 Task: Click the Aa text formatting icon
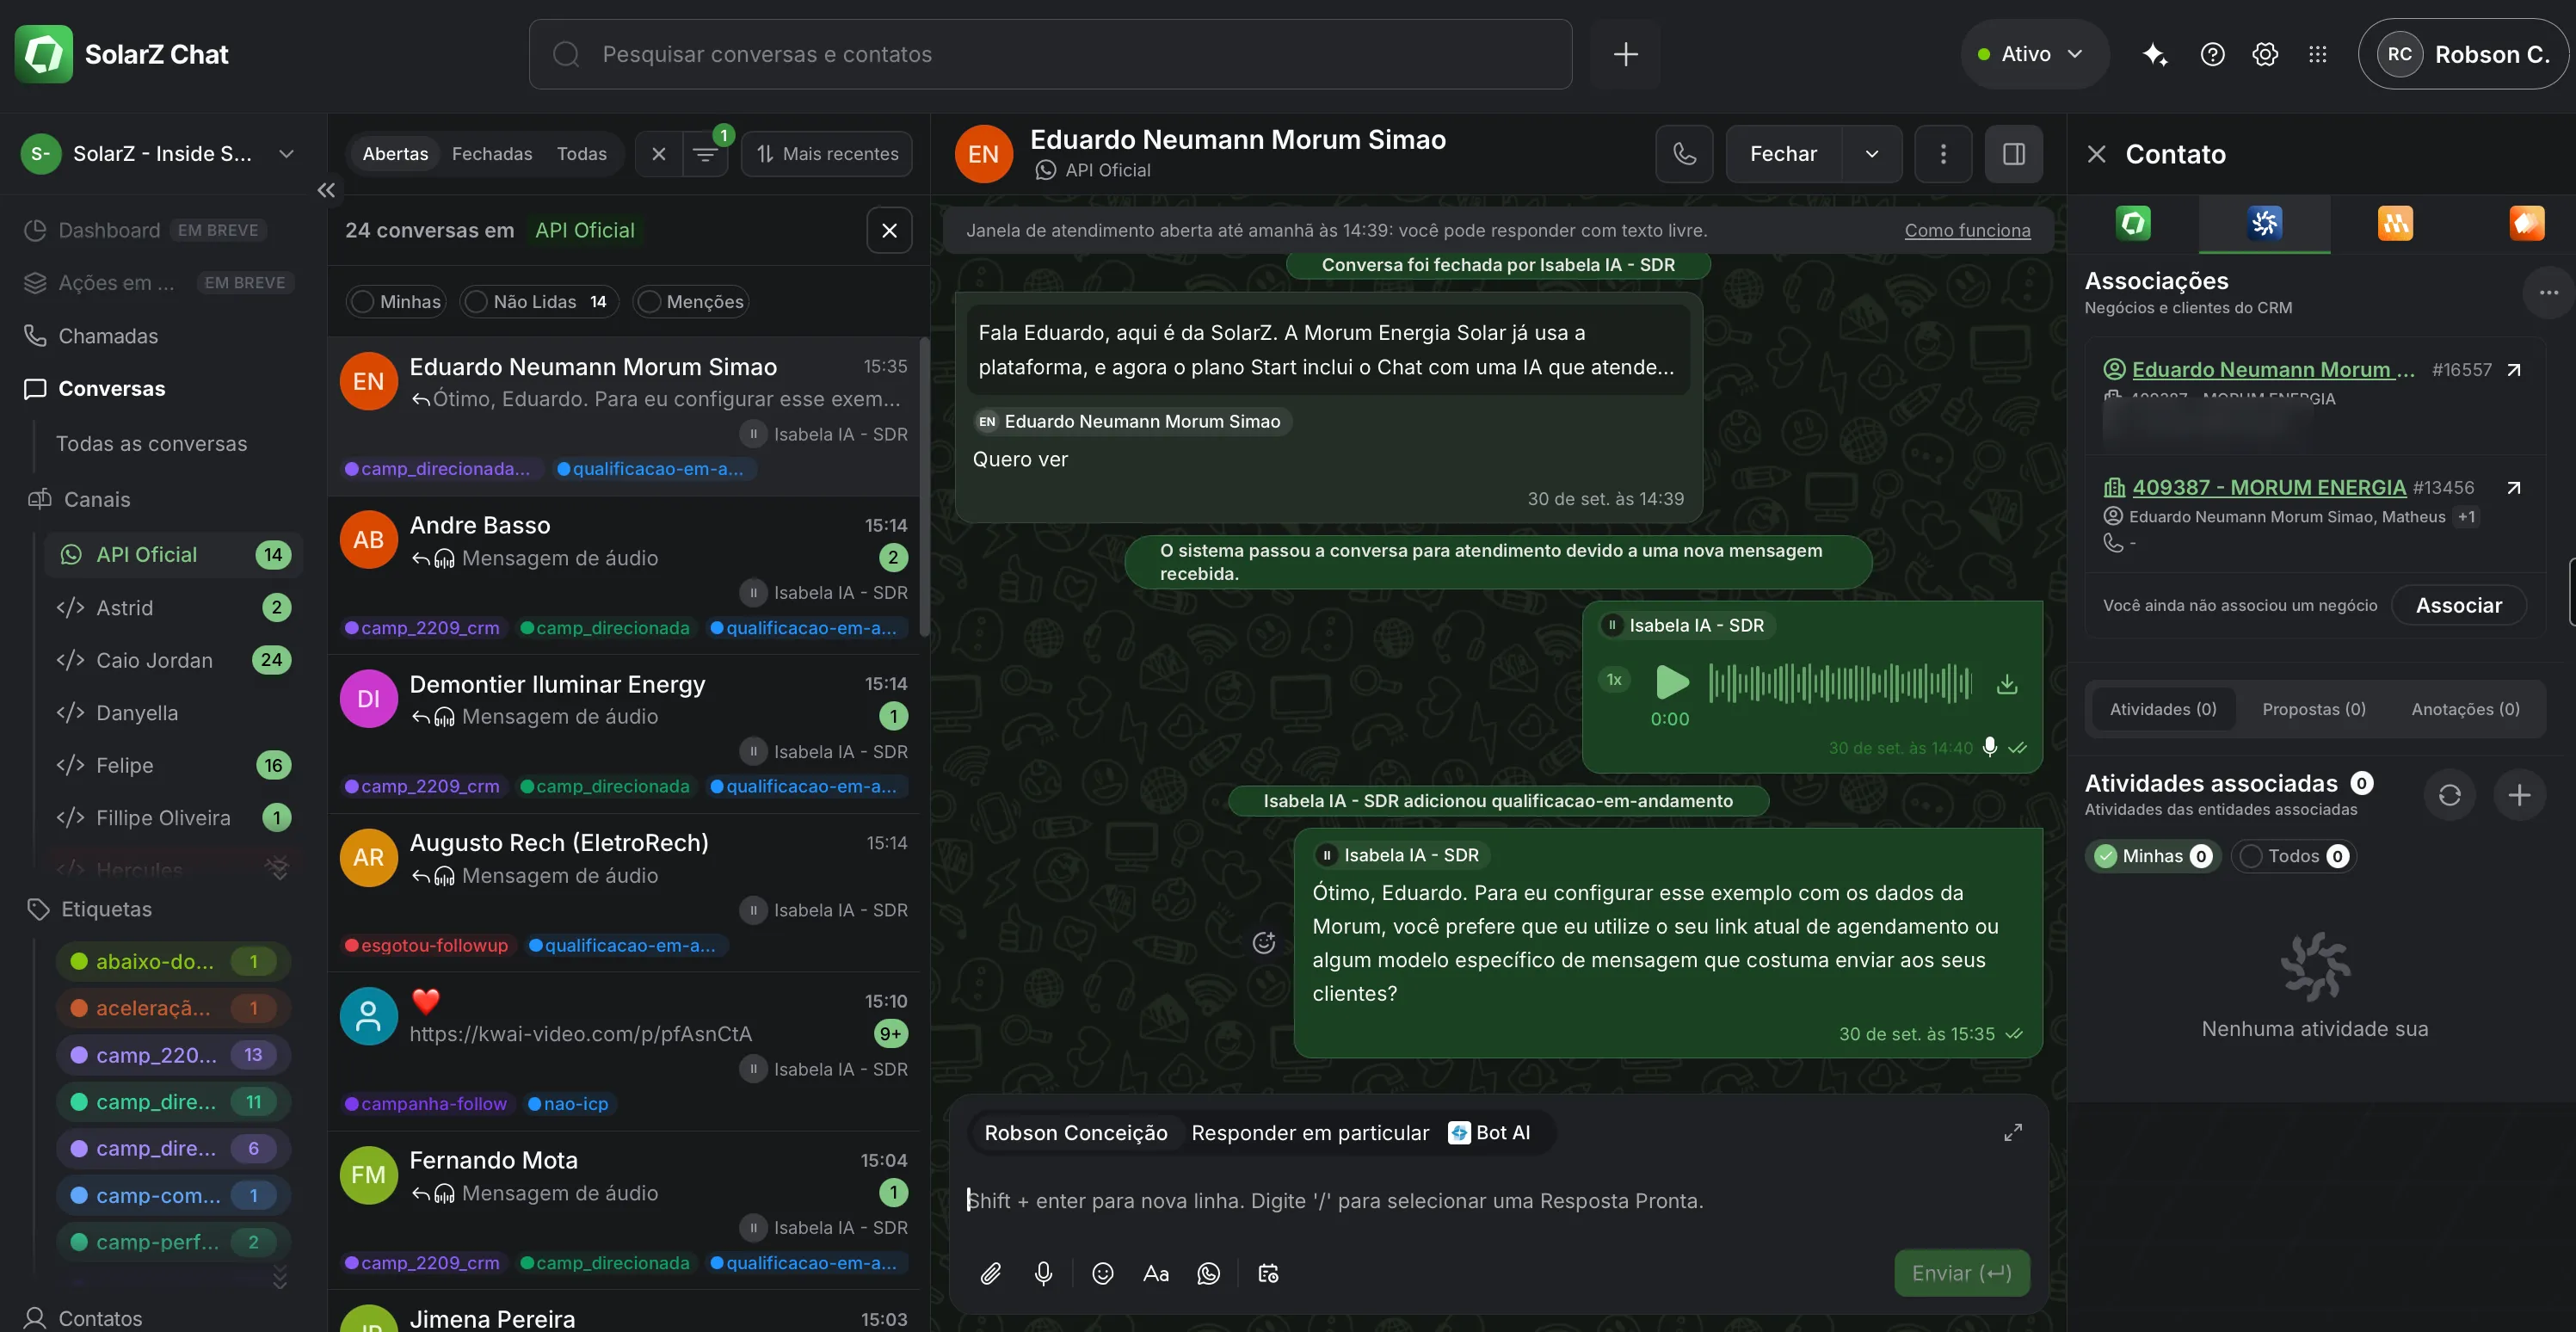(1155, 1273)
